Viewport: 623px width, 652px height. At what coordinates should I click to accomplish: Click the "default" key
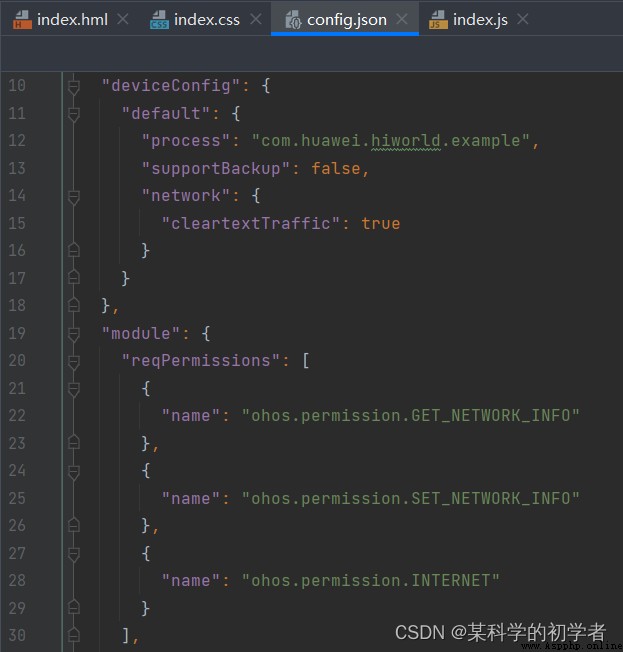tap(166, 113)
